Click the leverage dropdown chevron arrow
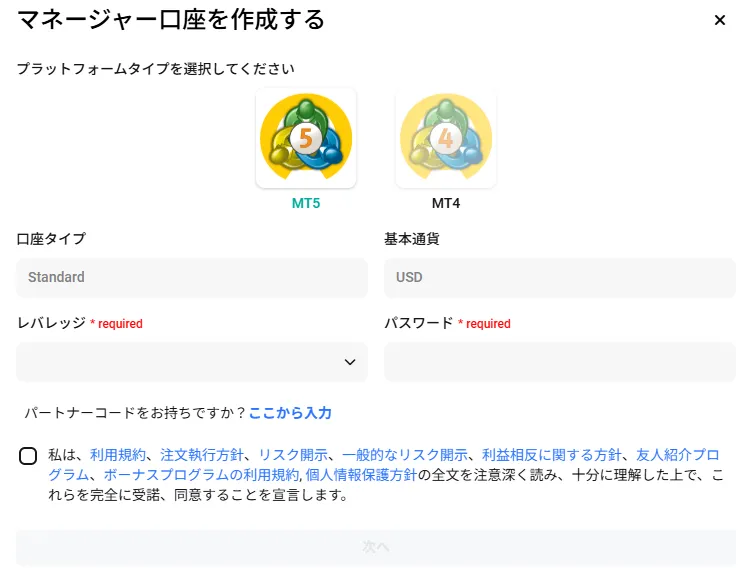Image resolution: width=749 pixels, height=568 pixels. pos(350,362)
